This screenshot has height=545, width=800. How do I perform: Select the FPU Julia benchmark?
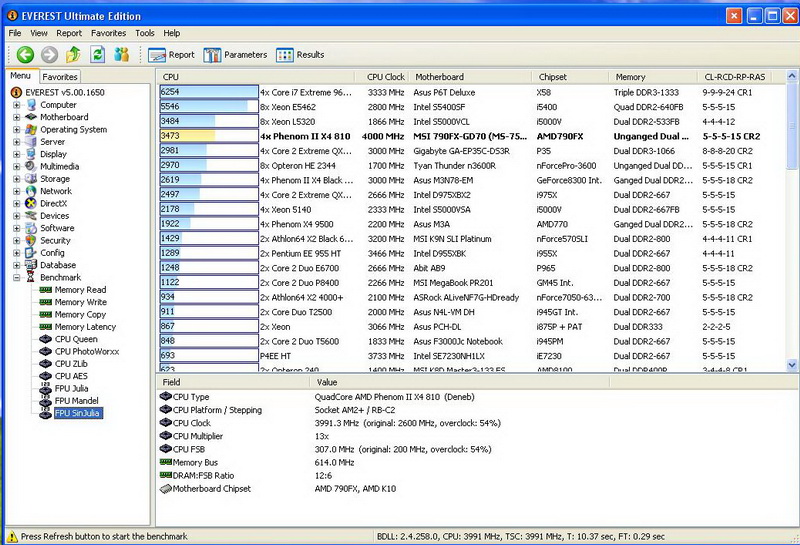(x=71, y=388)
